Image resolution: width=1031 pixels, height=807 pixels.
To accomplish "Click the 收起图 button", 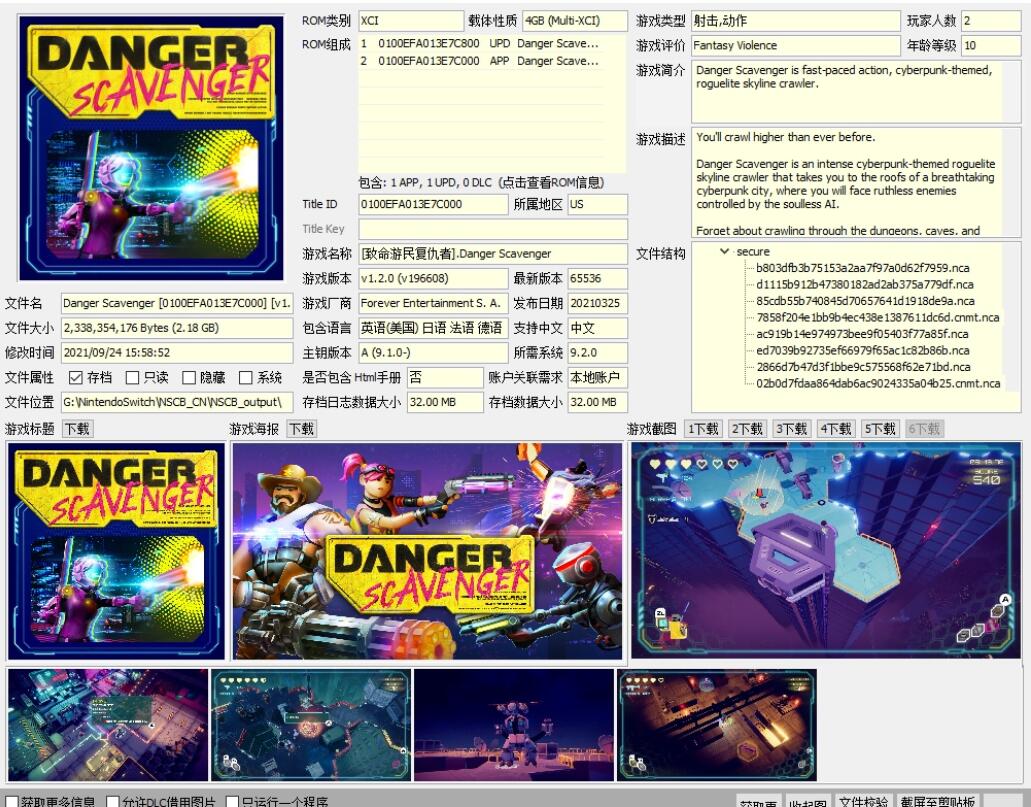I will tap(808, 802).
